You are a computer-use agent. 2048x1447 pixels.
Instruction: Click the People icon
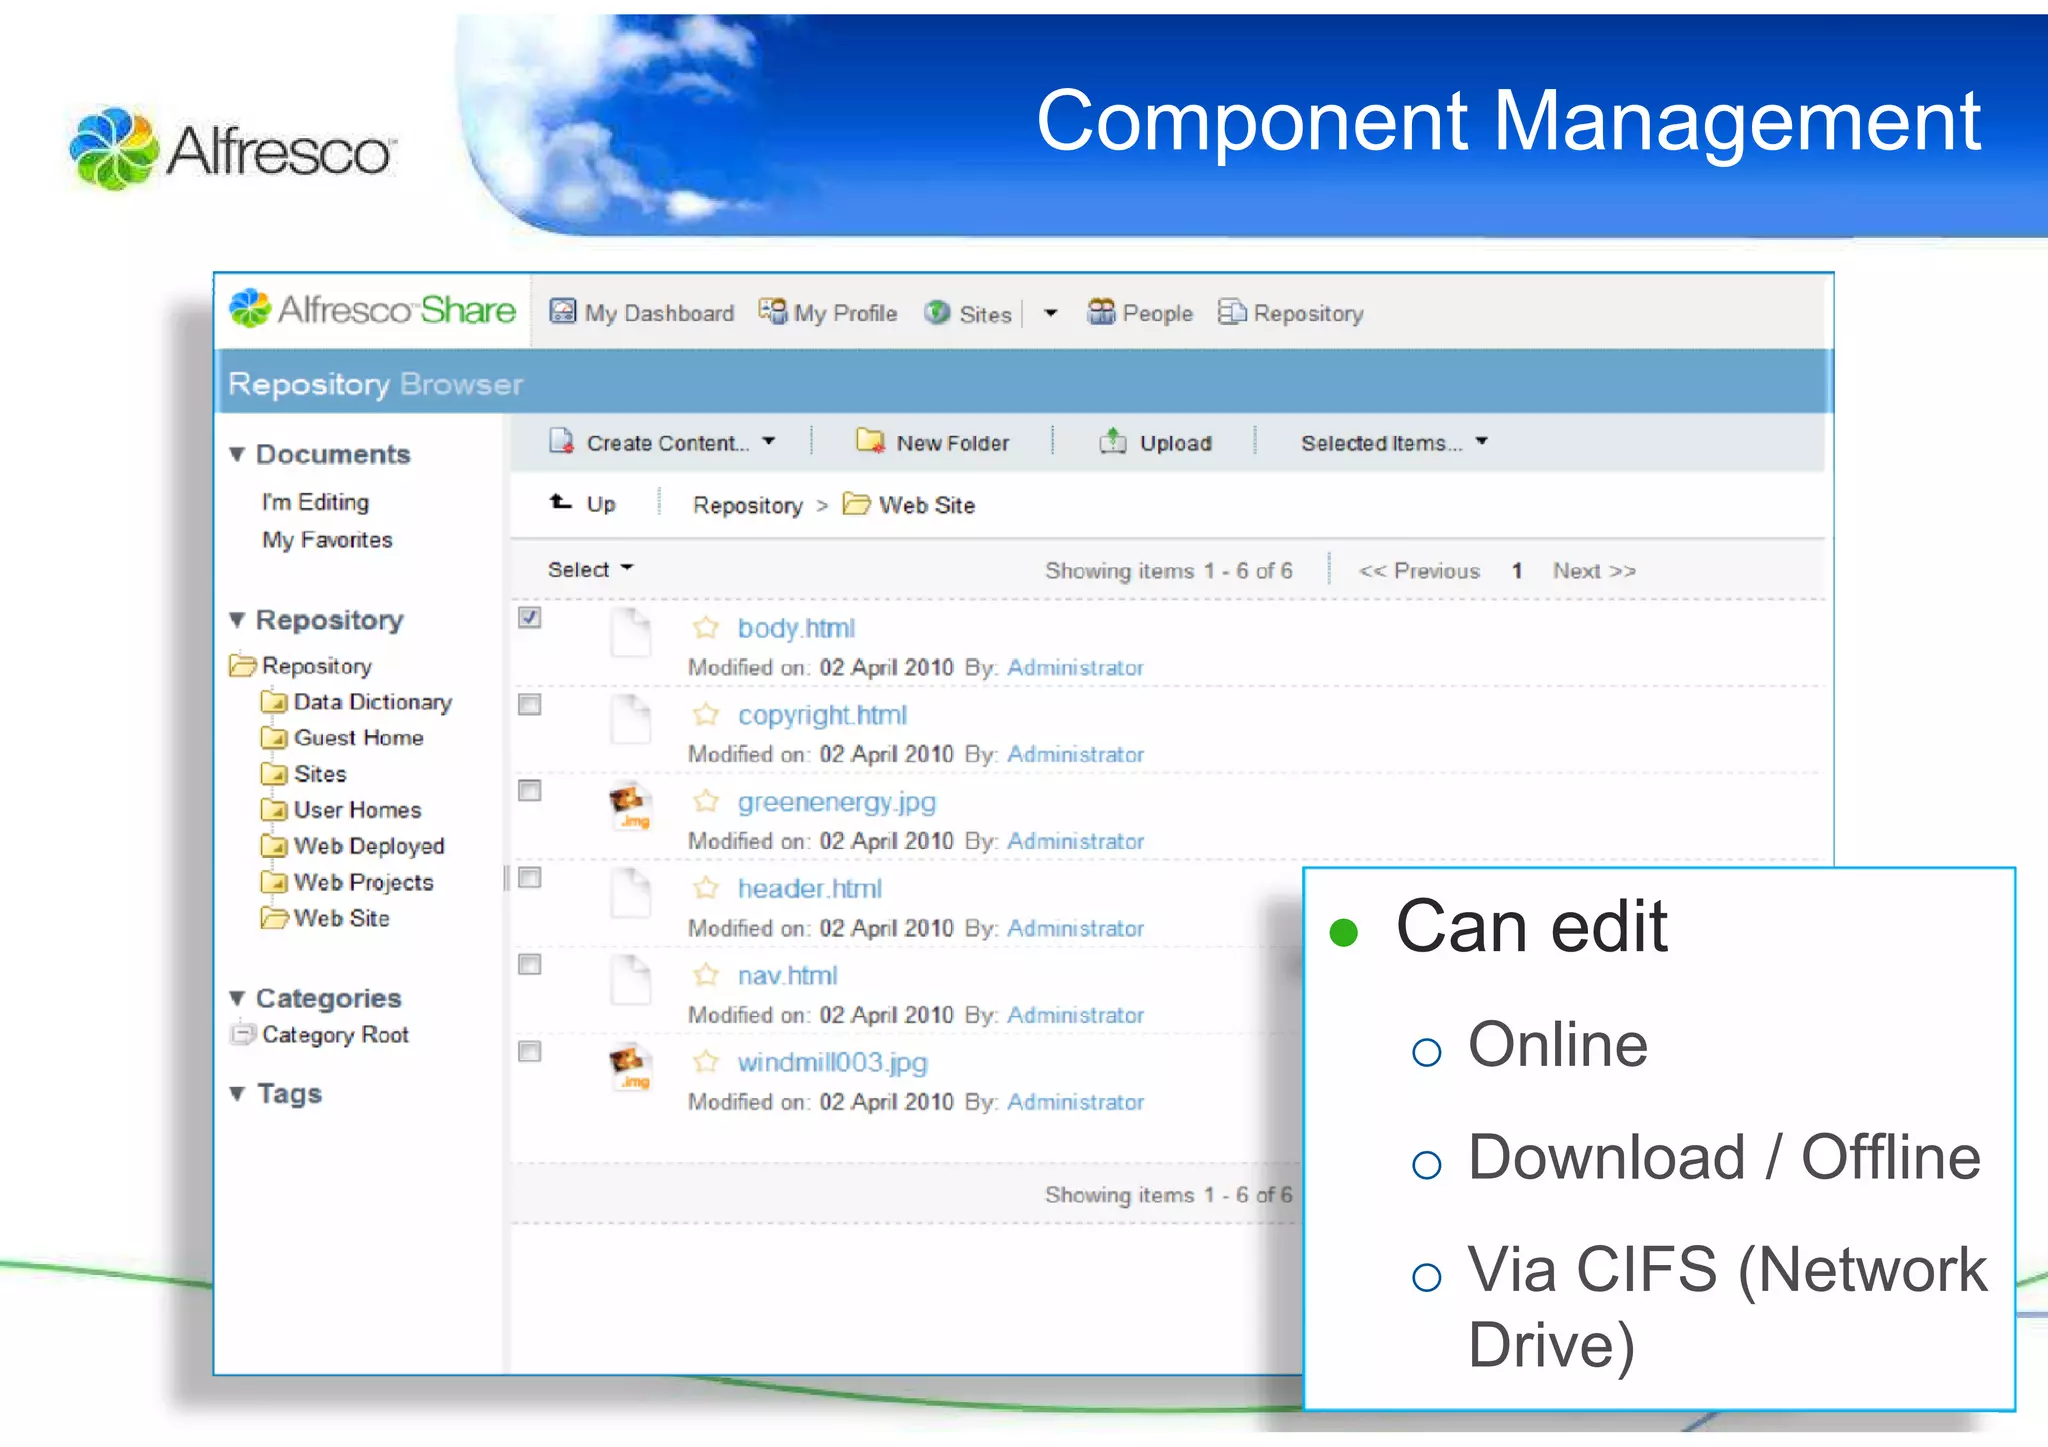[1101, 312]
